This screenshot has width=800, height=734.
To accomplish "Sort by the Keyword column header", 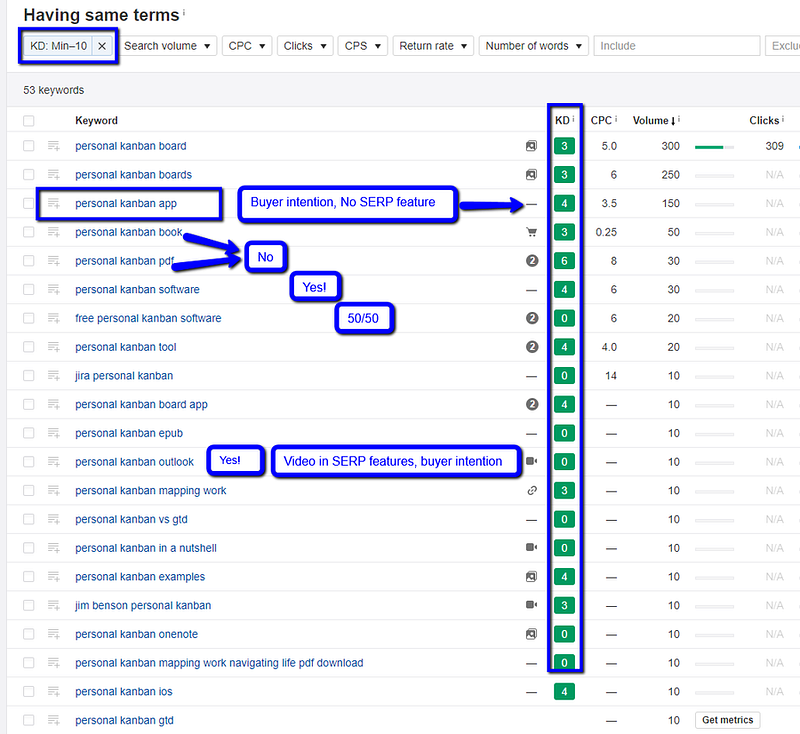I will 96,120.
